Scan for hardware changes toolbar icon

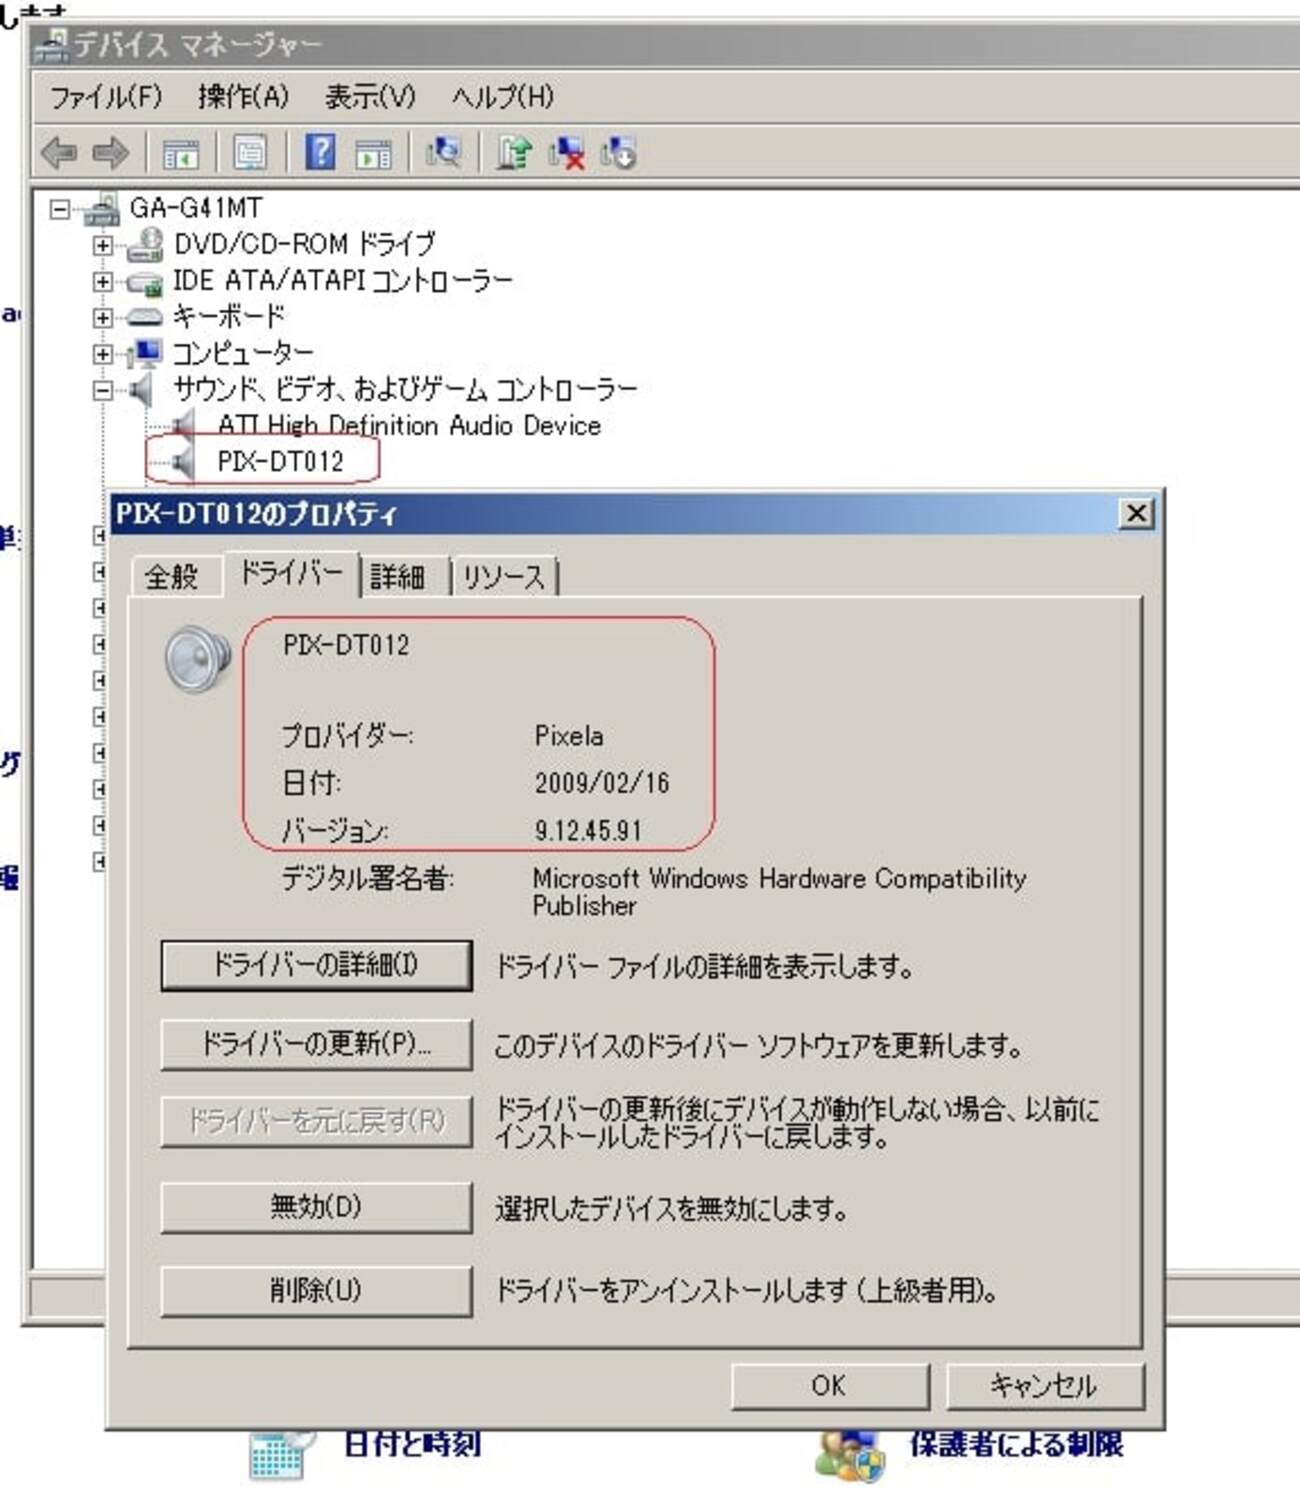tap(443, 152)
